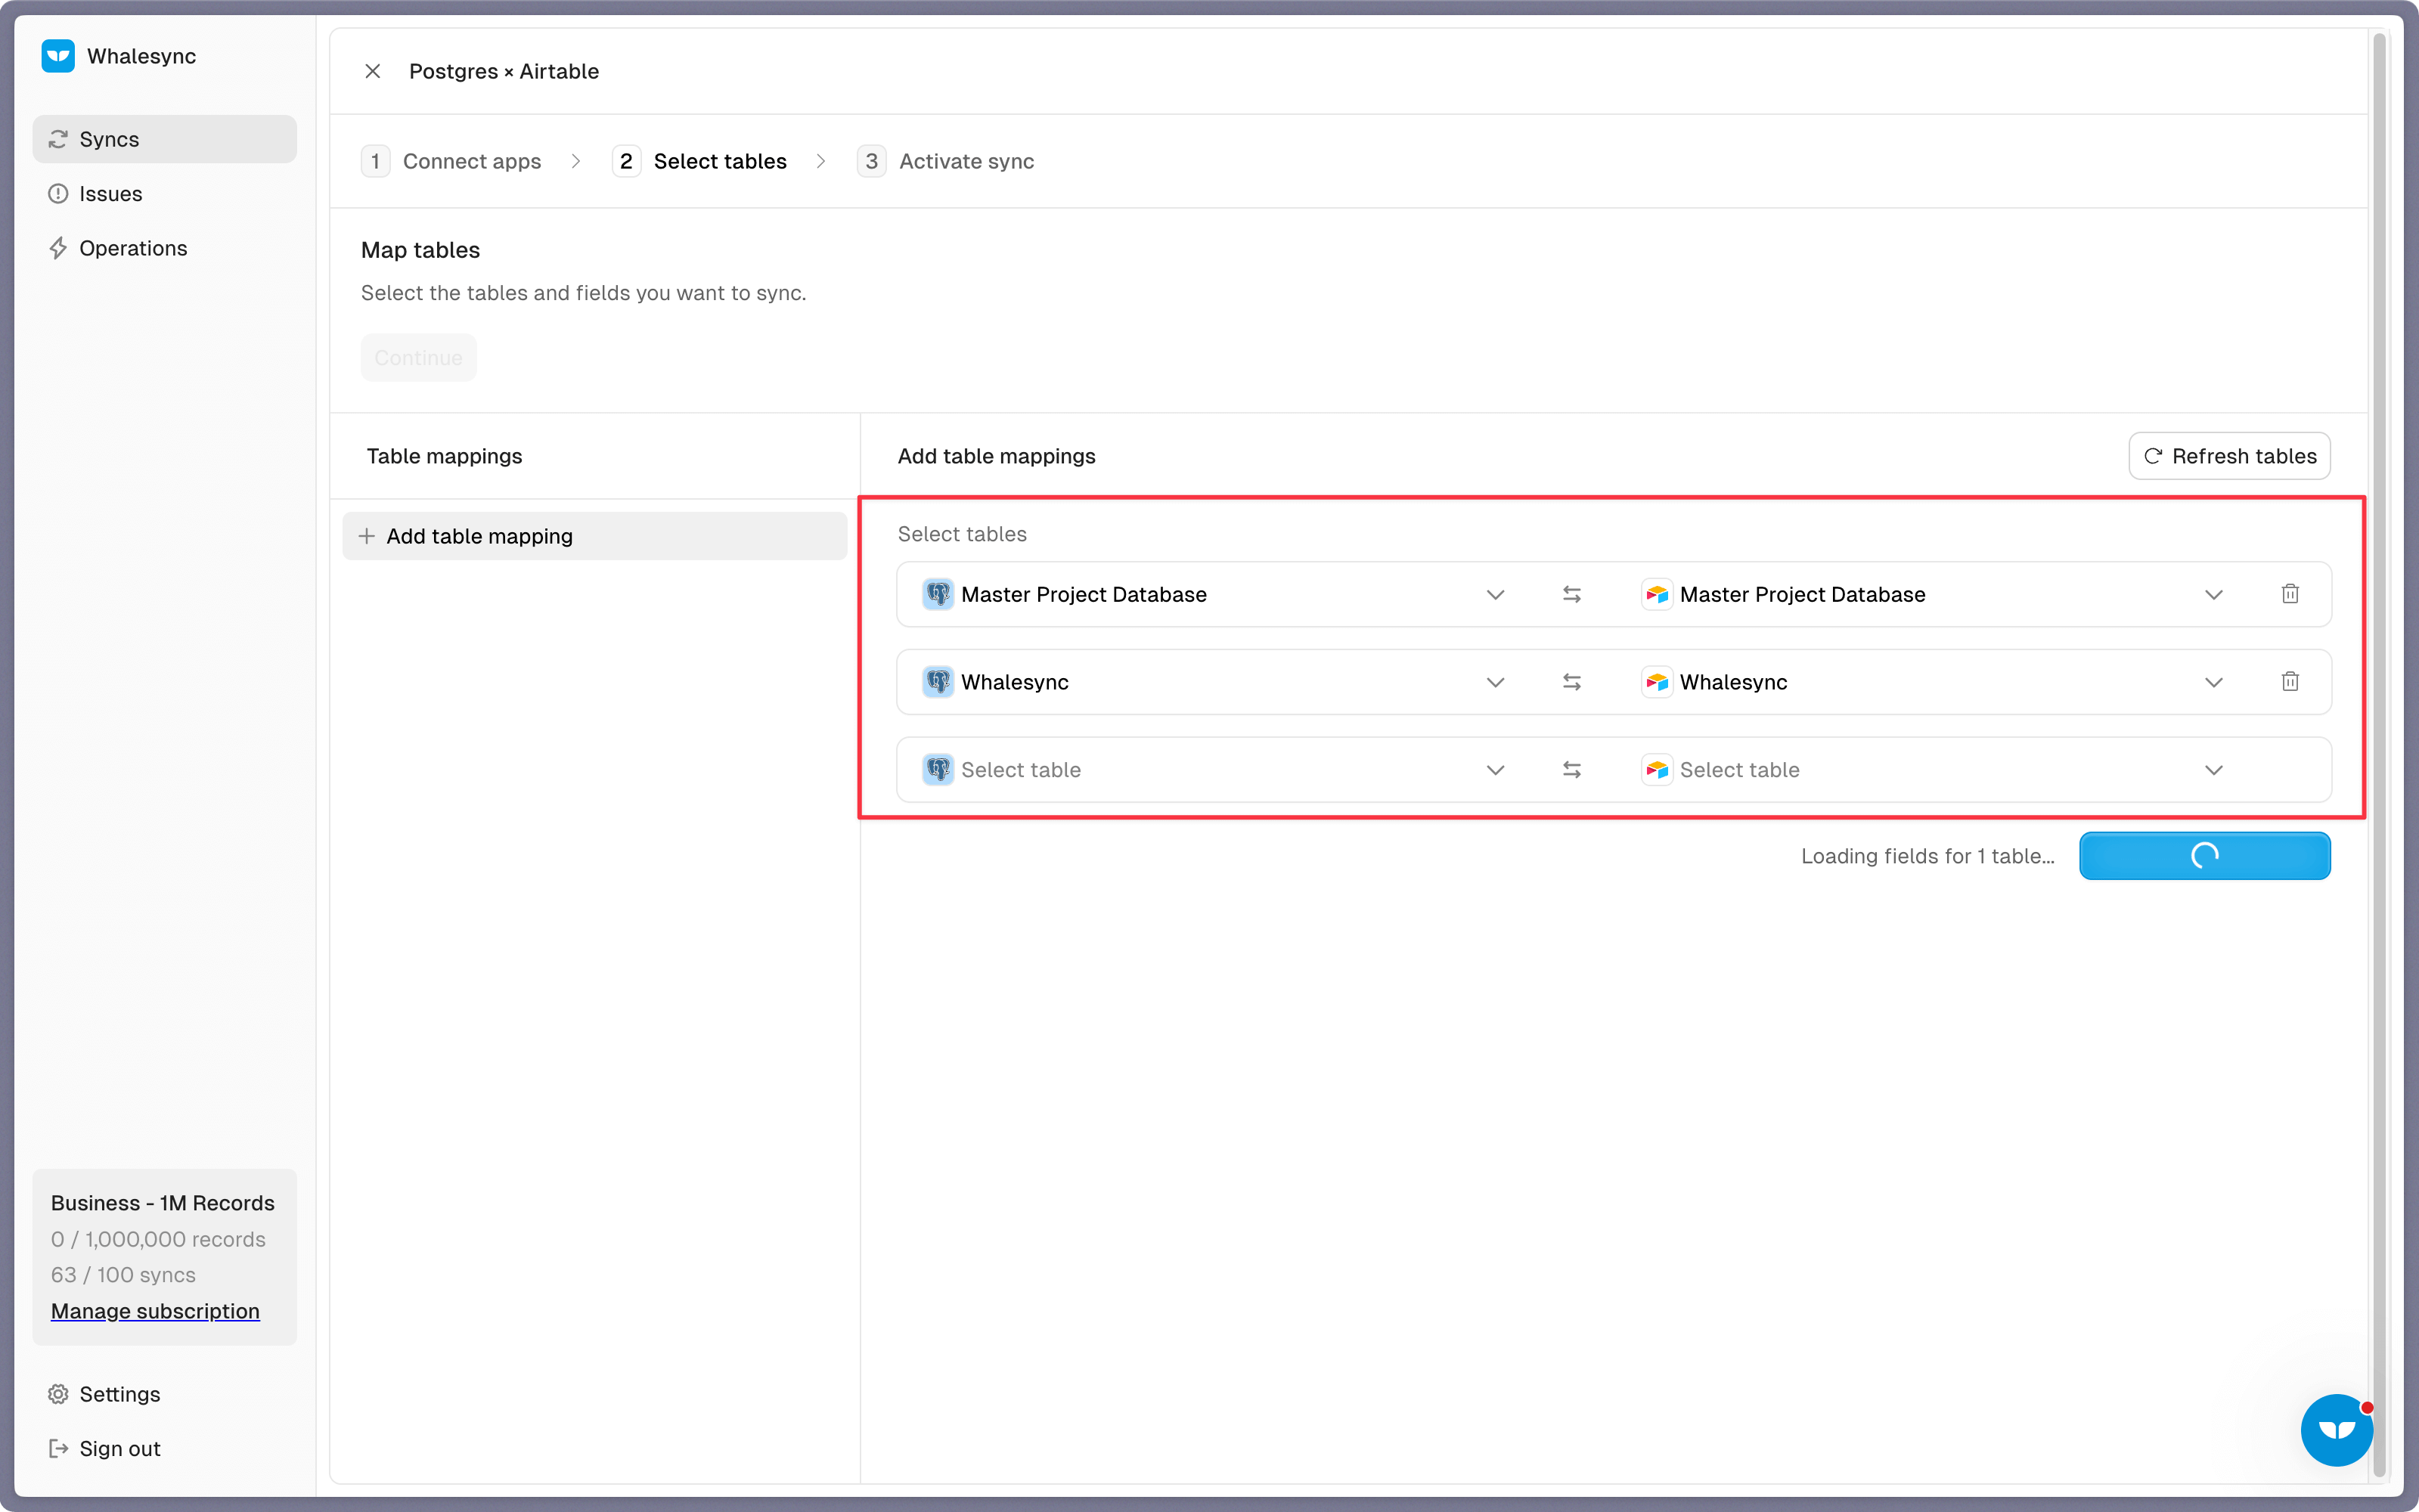The height and width of the screenshot is (1512, 2419).
Task: Open the Operations section
Action: pyautogui.click(x=165, y=248)
